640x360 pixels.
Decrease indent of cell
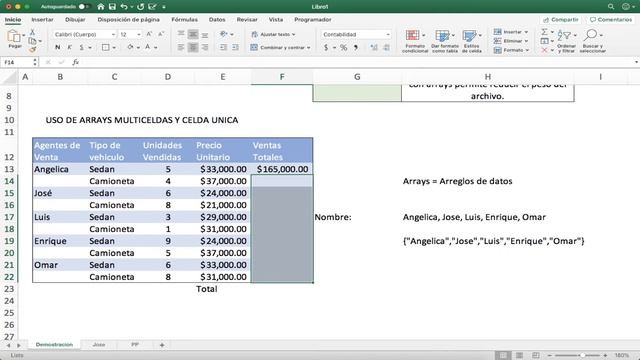click(x=224, y=47)
